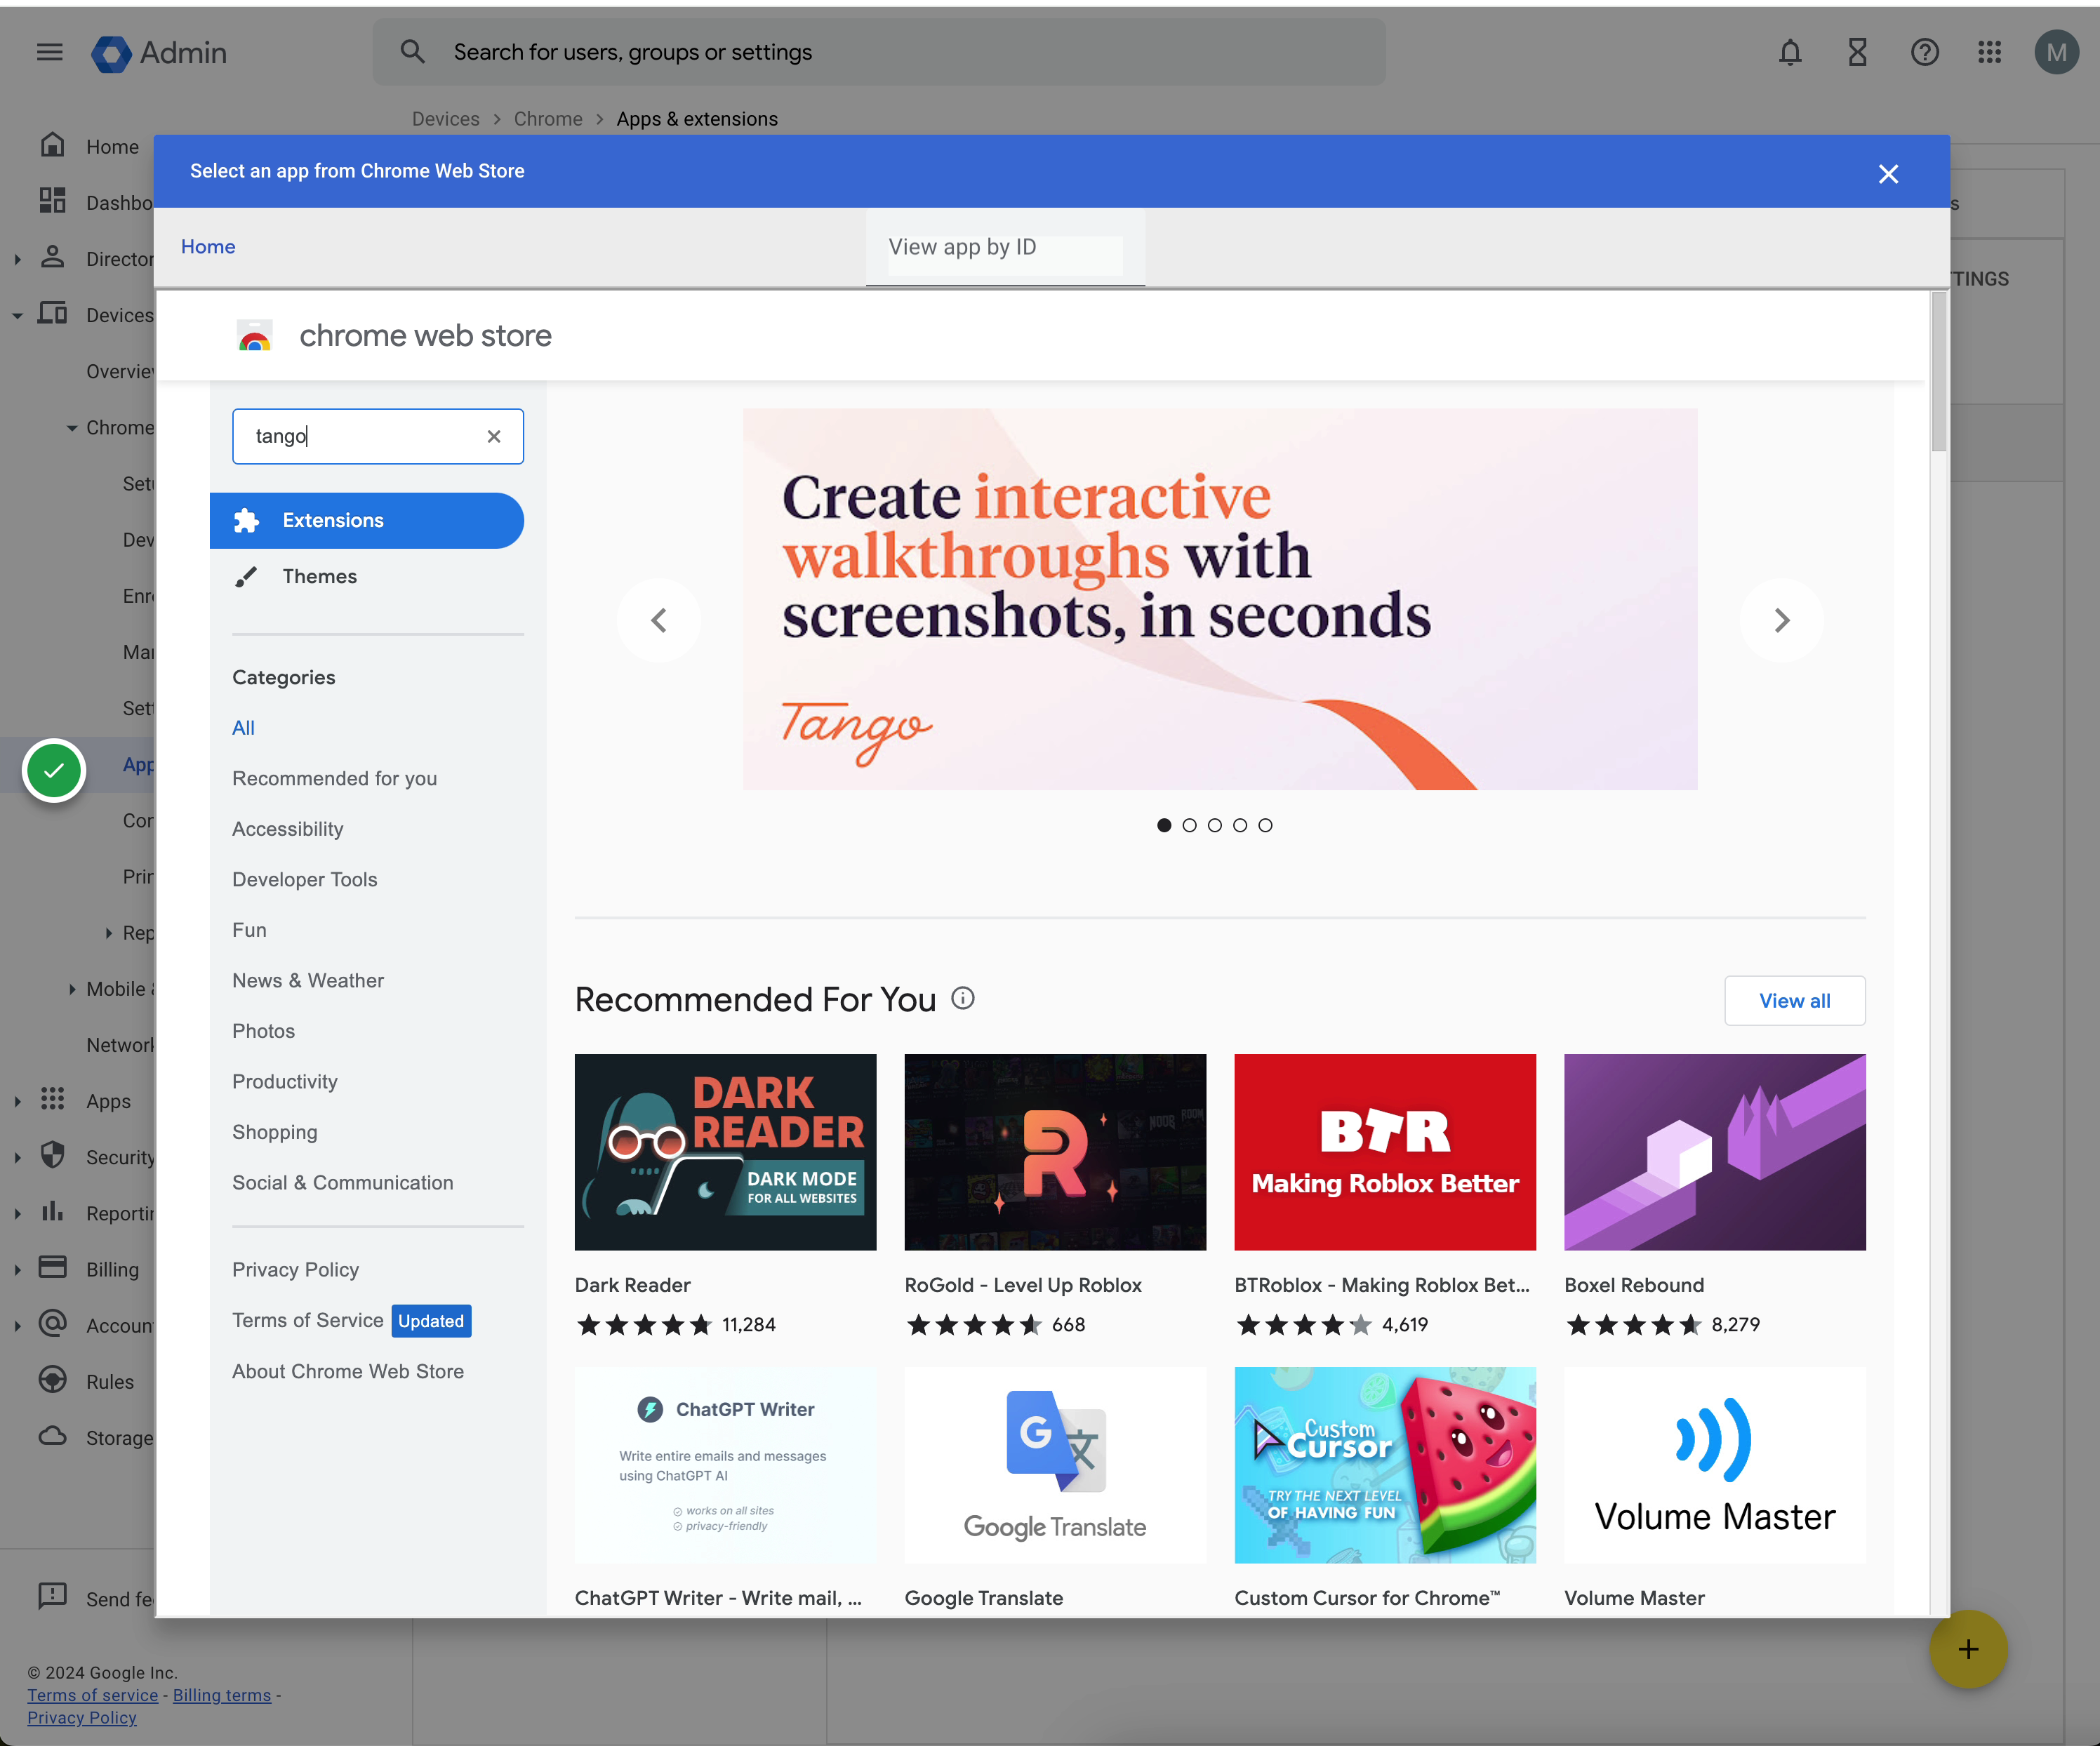Choose the All category

click(x=243, y=727)
